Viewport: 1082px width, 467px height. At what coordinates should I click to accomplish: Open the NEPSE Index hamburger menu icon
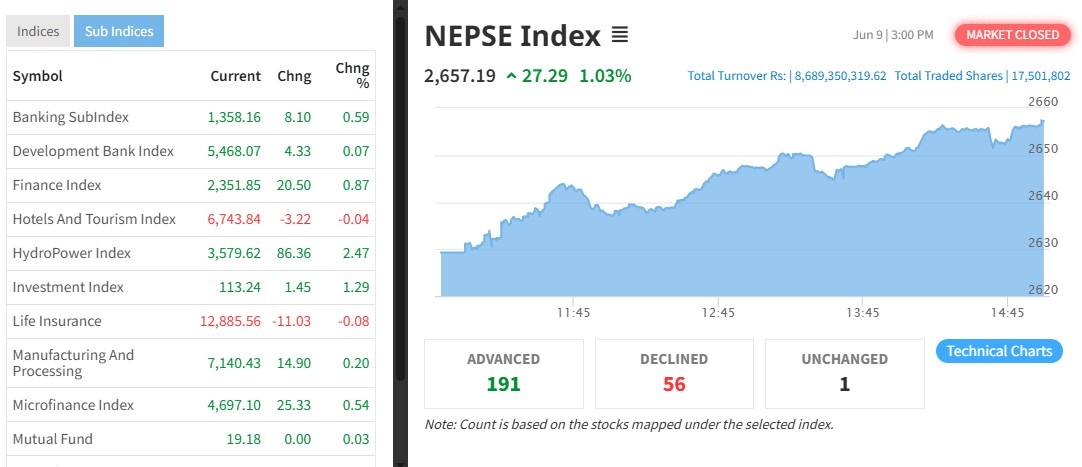620,36
